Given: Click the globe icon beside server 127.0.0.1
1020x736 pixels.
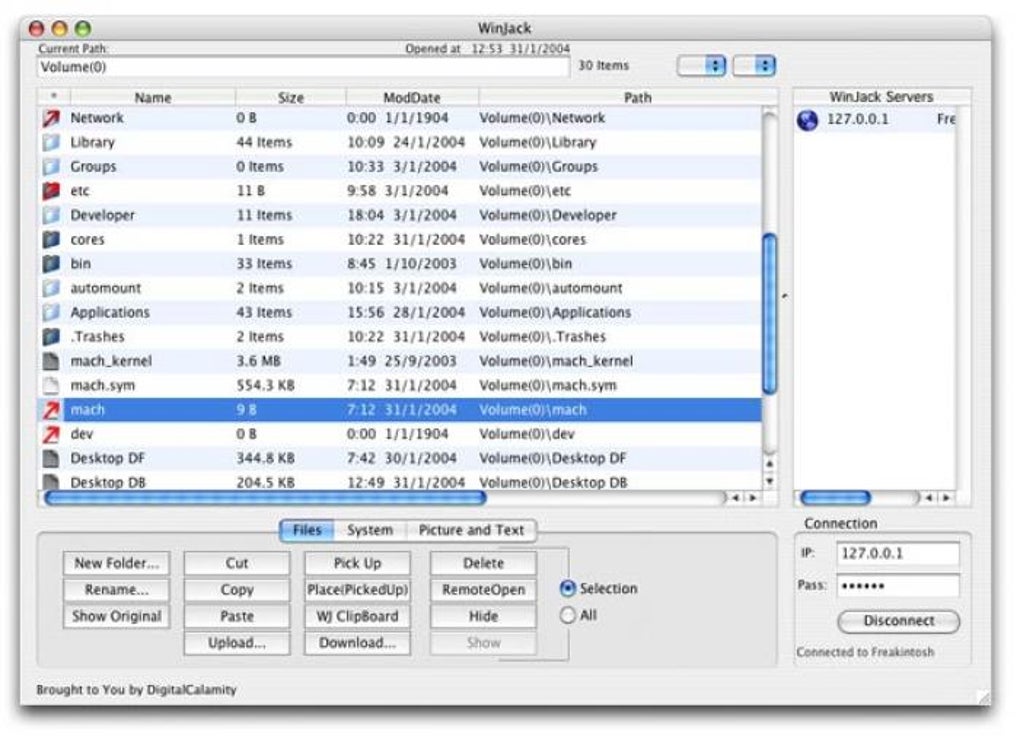Looking at the screenshot, I should point(807,120).
